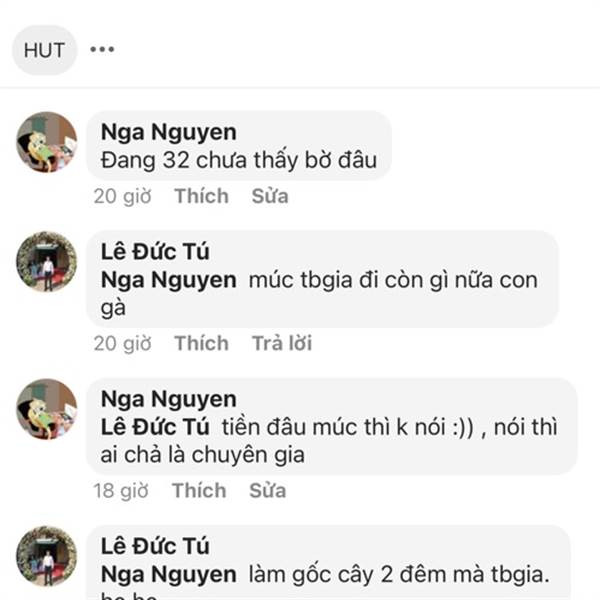This screenshot has height=600, width=600.
Task: Open author name Lê Đức Tú on last comment
Action: (x=155, y=546)
